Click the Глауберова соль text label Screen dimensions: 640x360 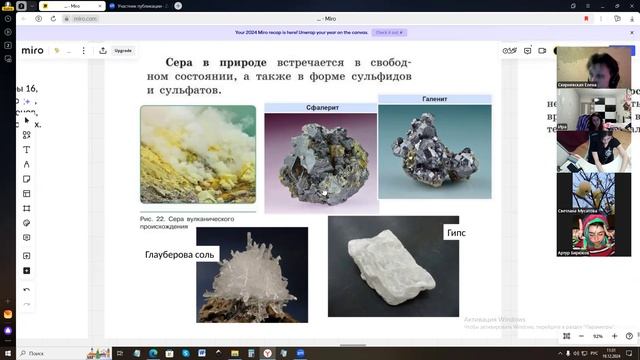[x=180, y=254]
